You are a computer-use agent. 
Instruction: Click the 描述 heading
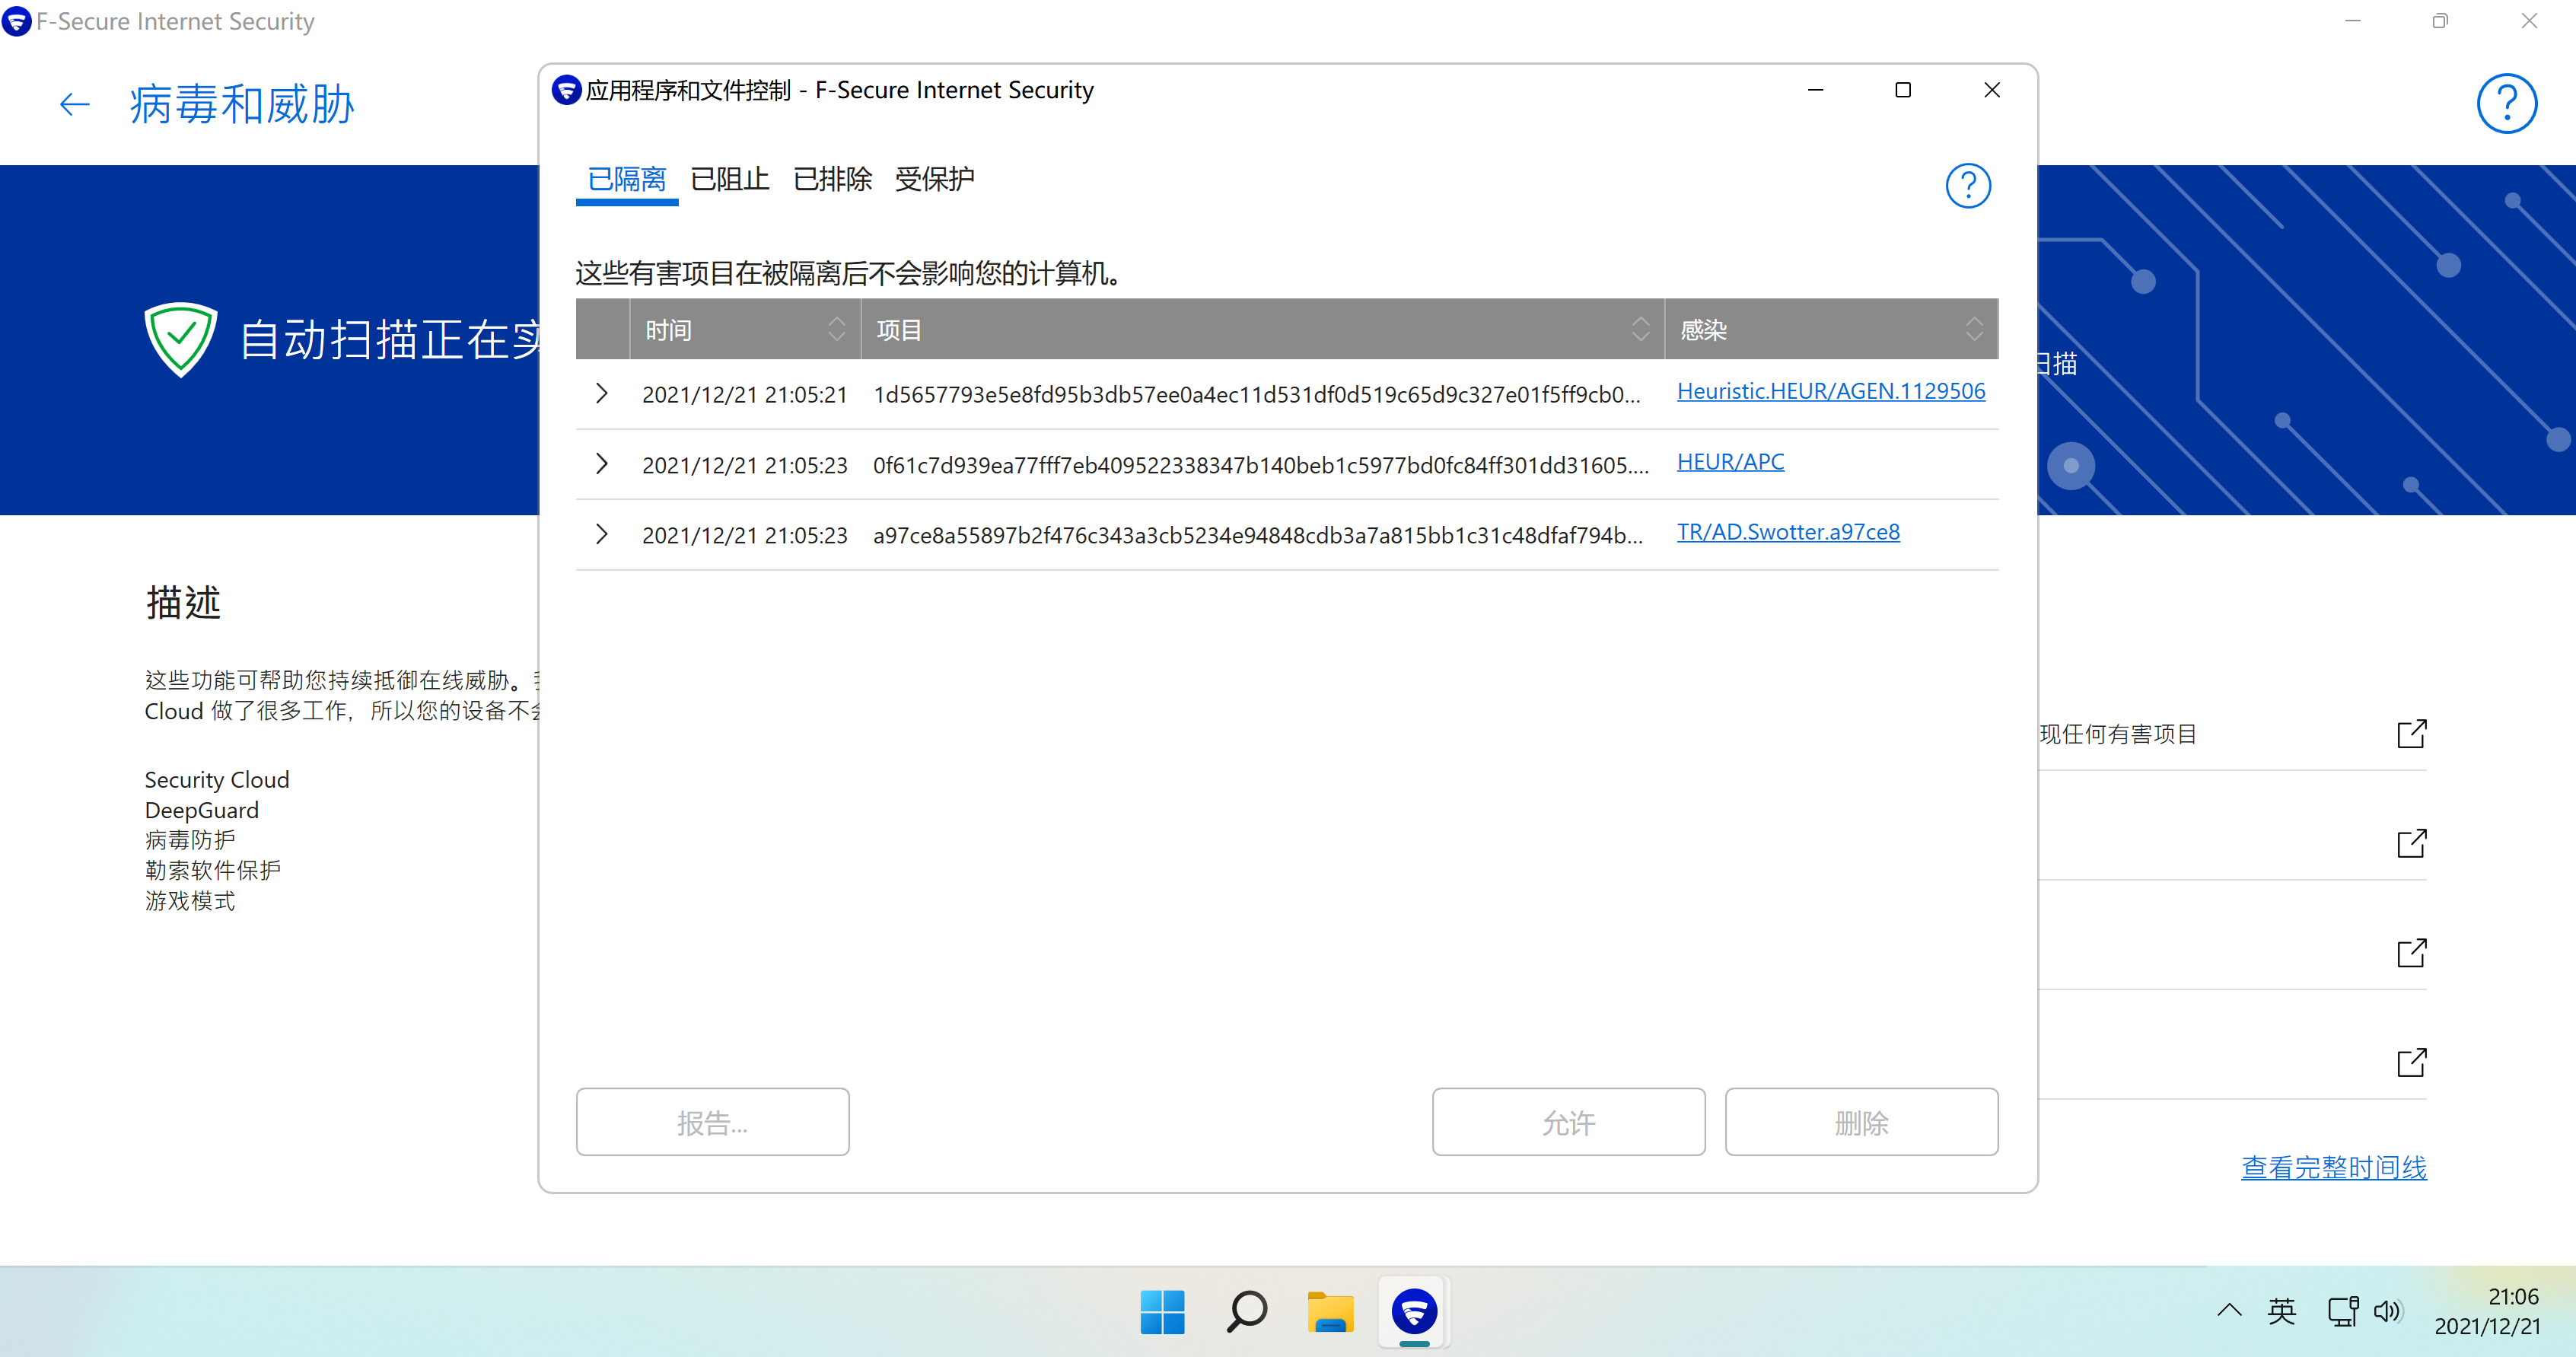point(183,602)
